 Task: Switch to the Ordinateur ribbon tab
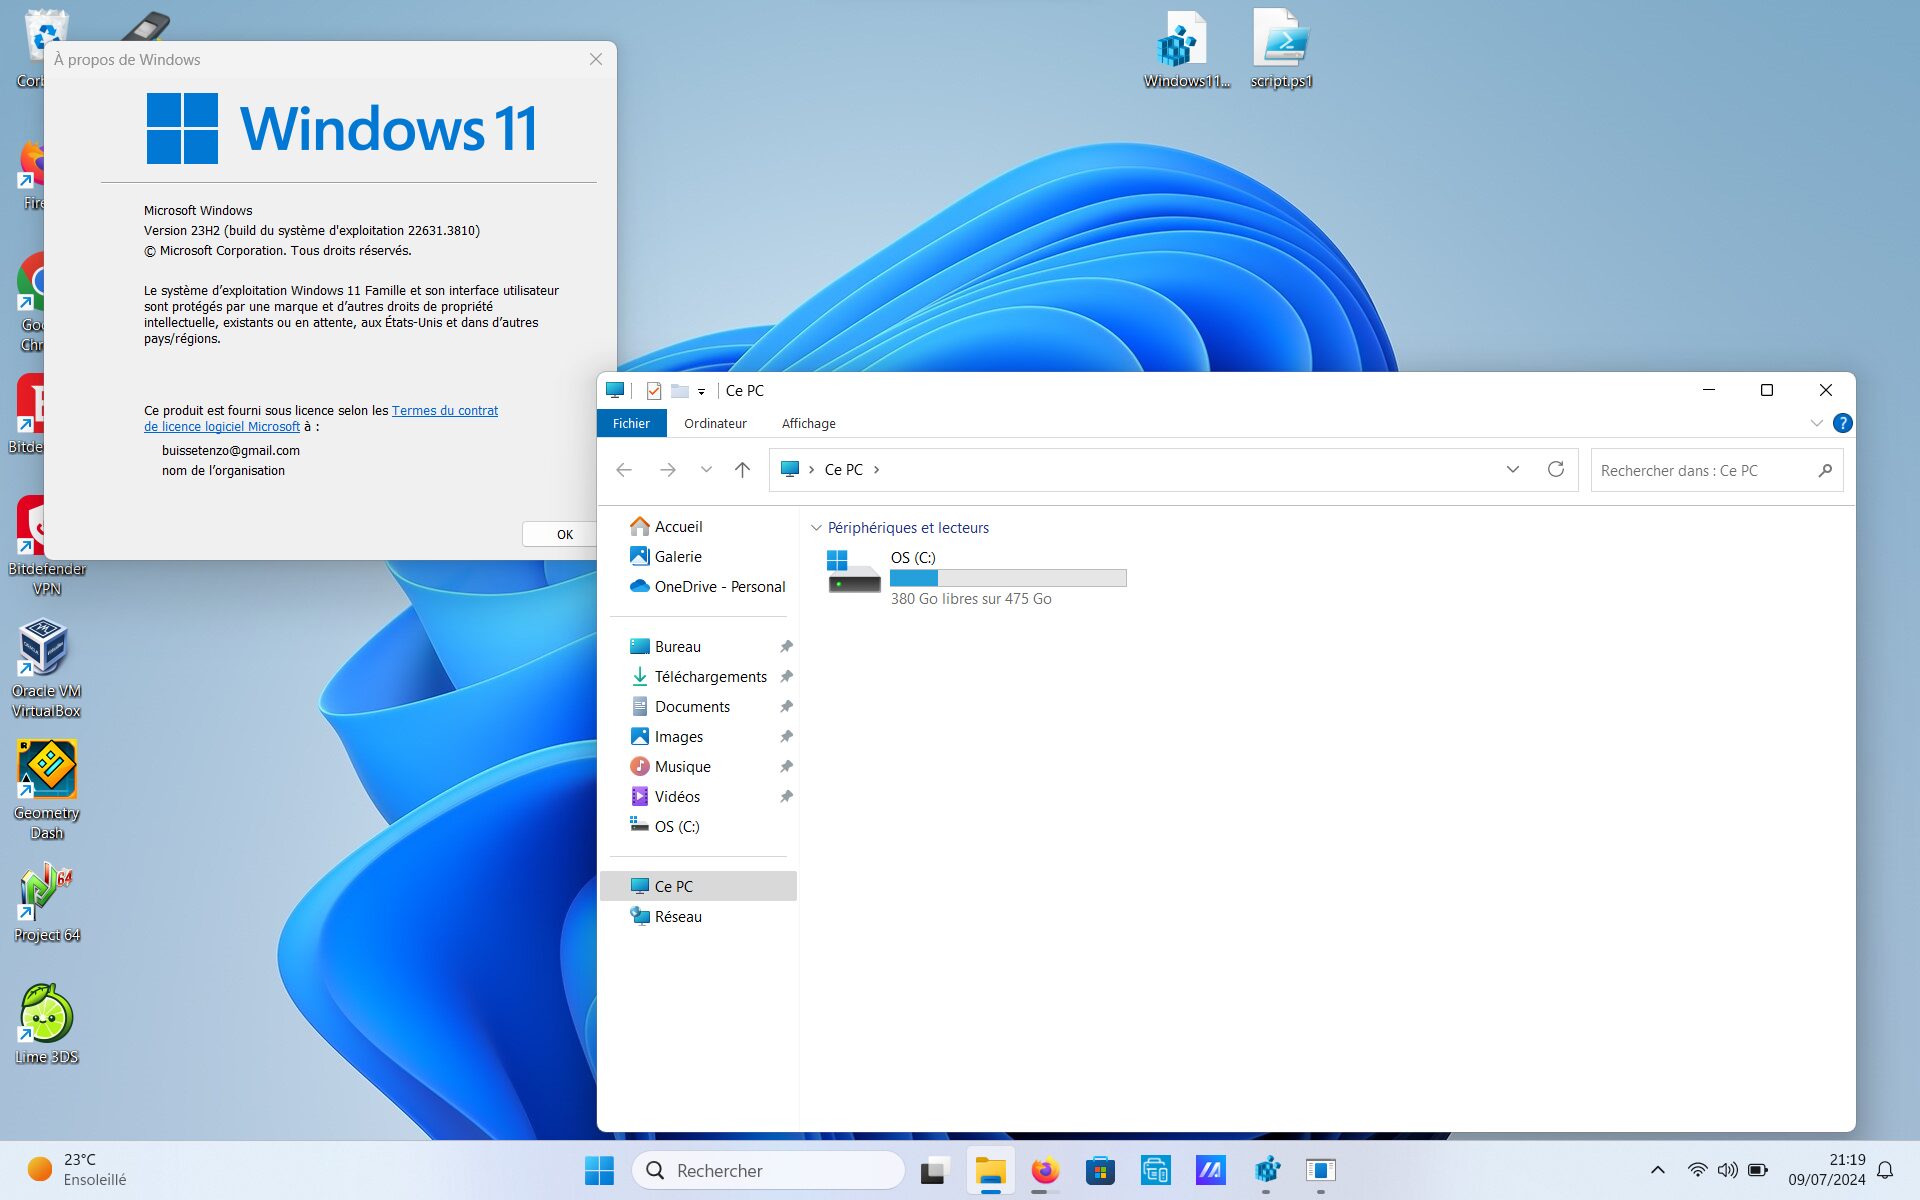(715, 423)
